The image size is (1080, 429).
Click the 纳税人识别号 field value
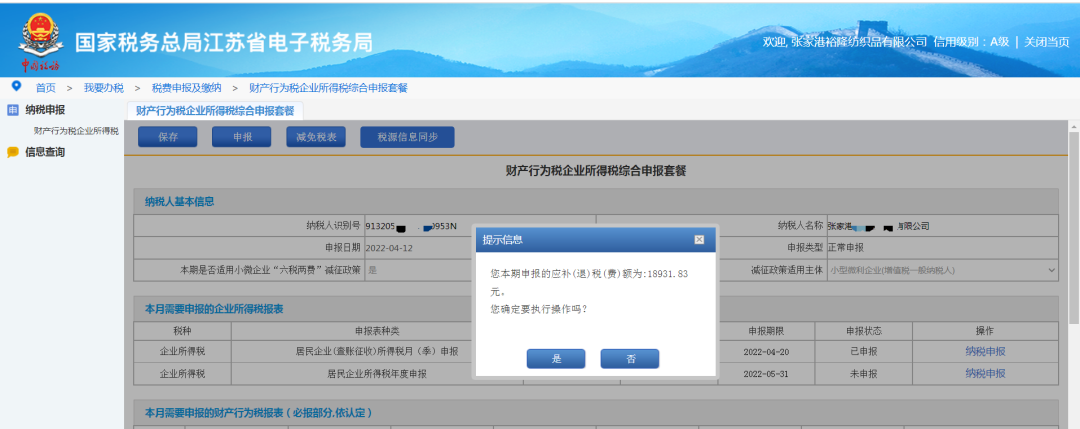411,226
